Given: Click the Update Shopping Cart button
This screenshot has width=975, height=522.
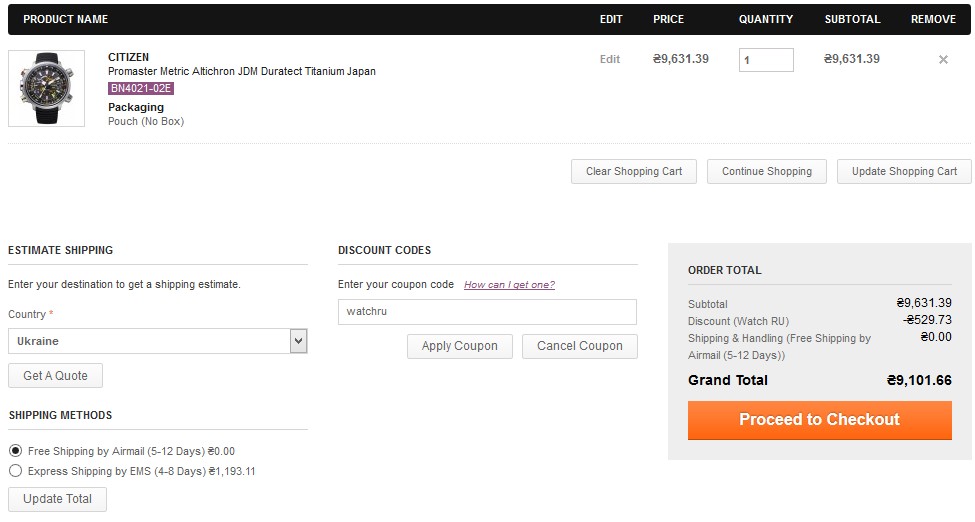Looking at the screenshot, I should 904,171.
